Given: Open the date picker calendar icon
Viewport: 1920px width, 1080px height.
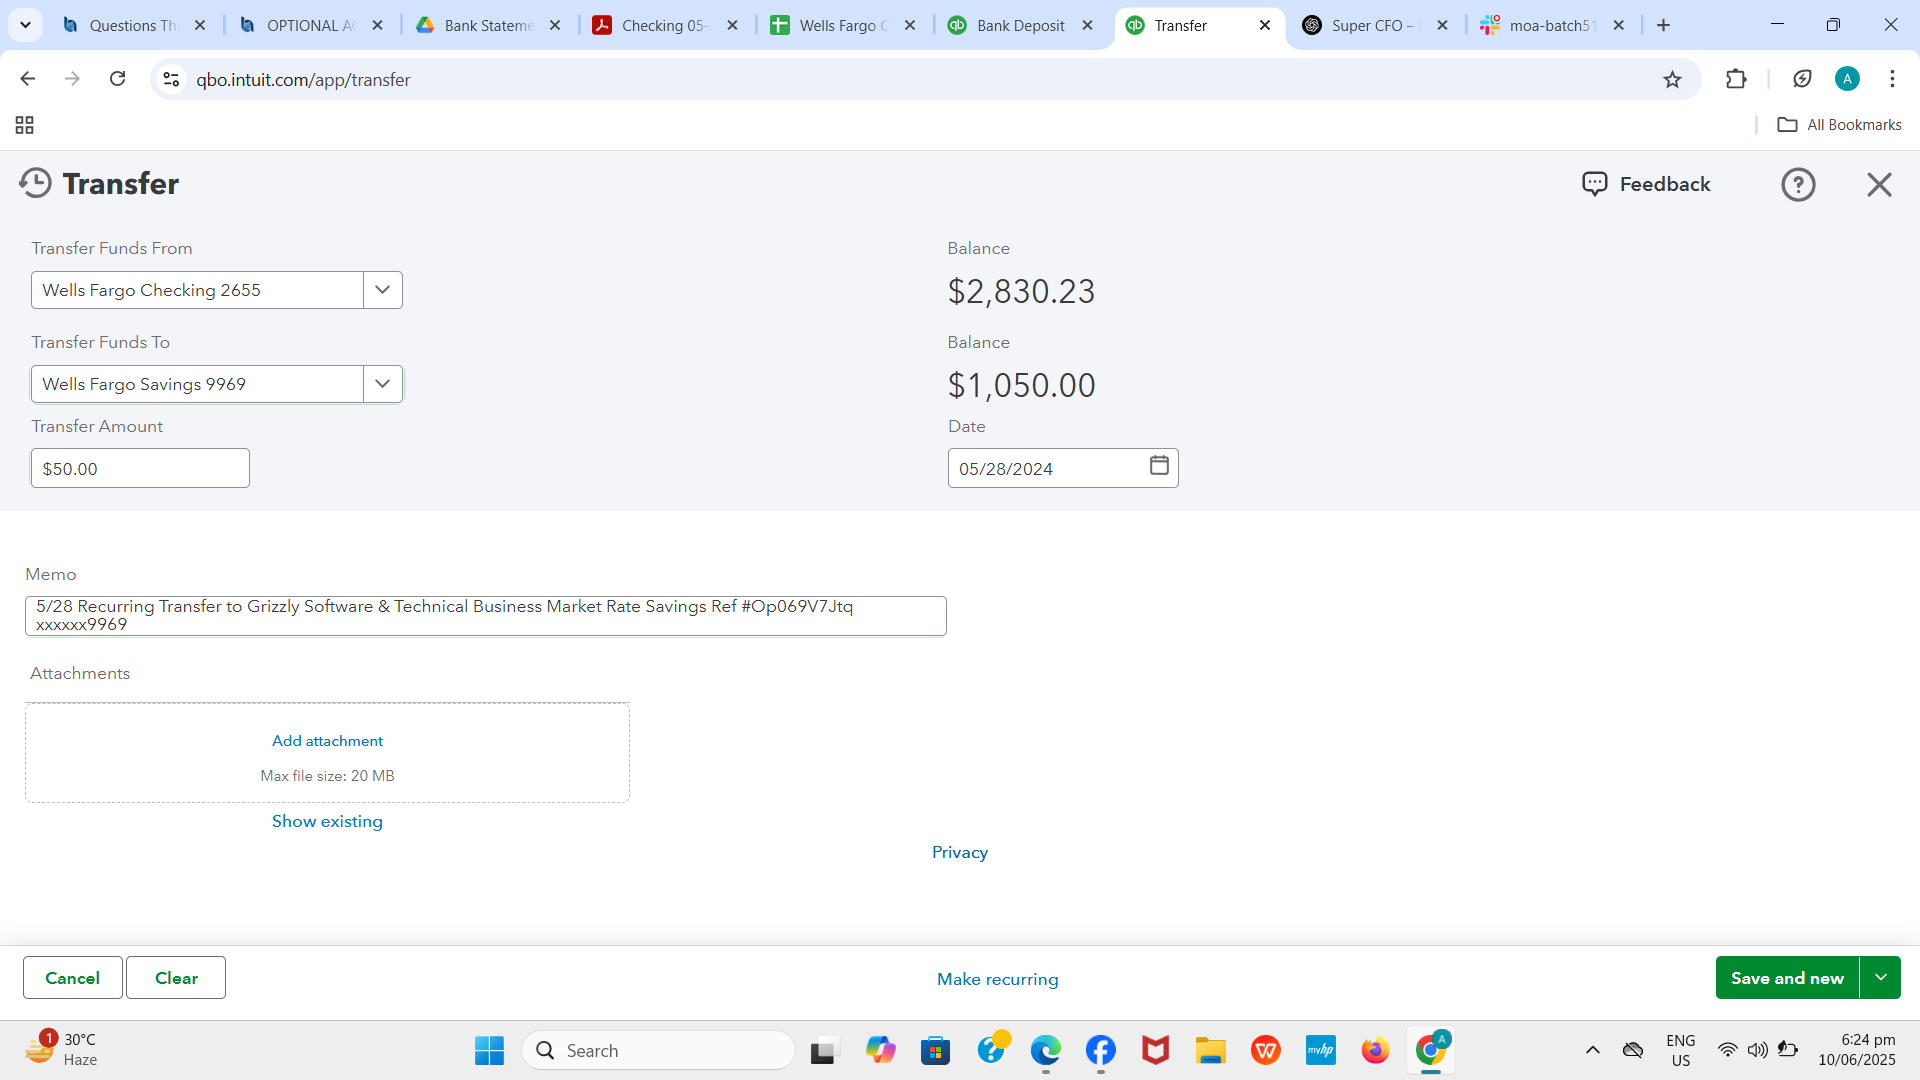Looking at the screenshot, I should [x=1159, y=466].
